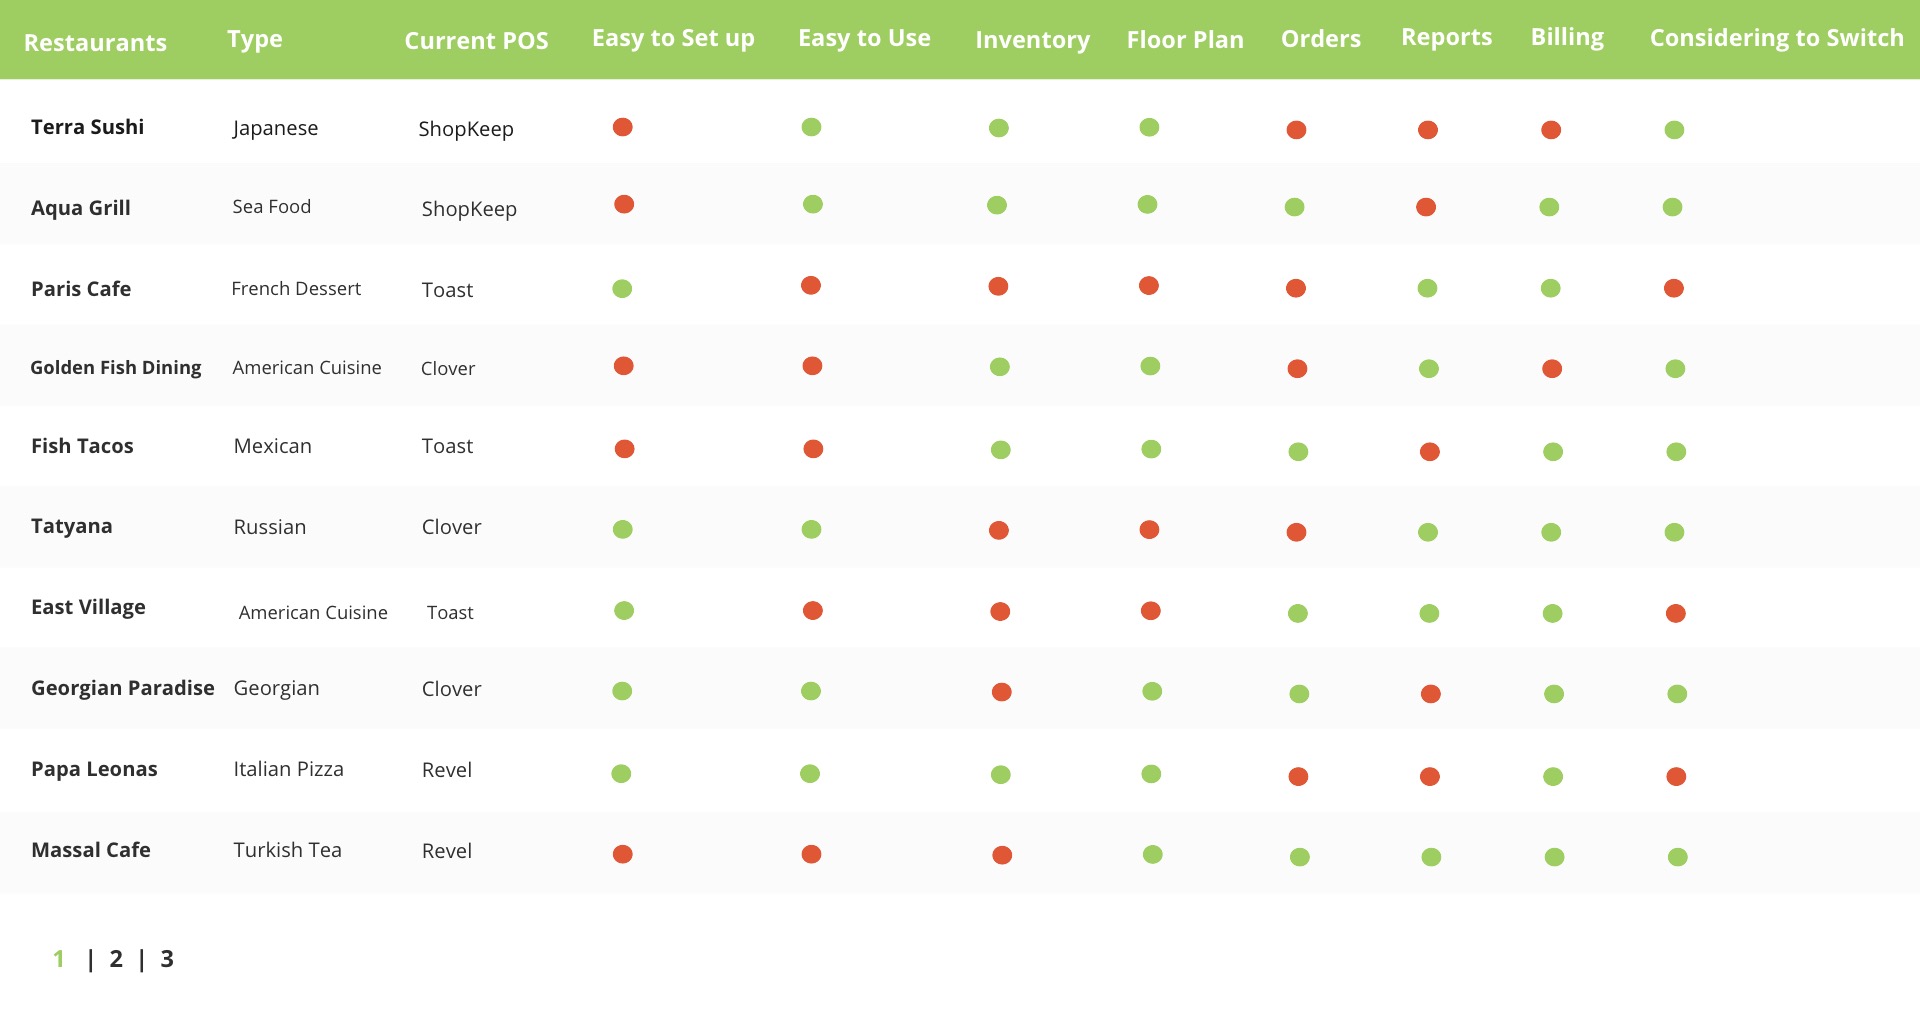Click Tatyana's green Easy to Set up dot

[x=622, y=529]
